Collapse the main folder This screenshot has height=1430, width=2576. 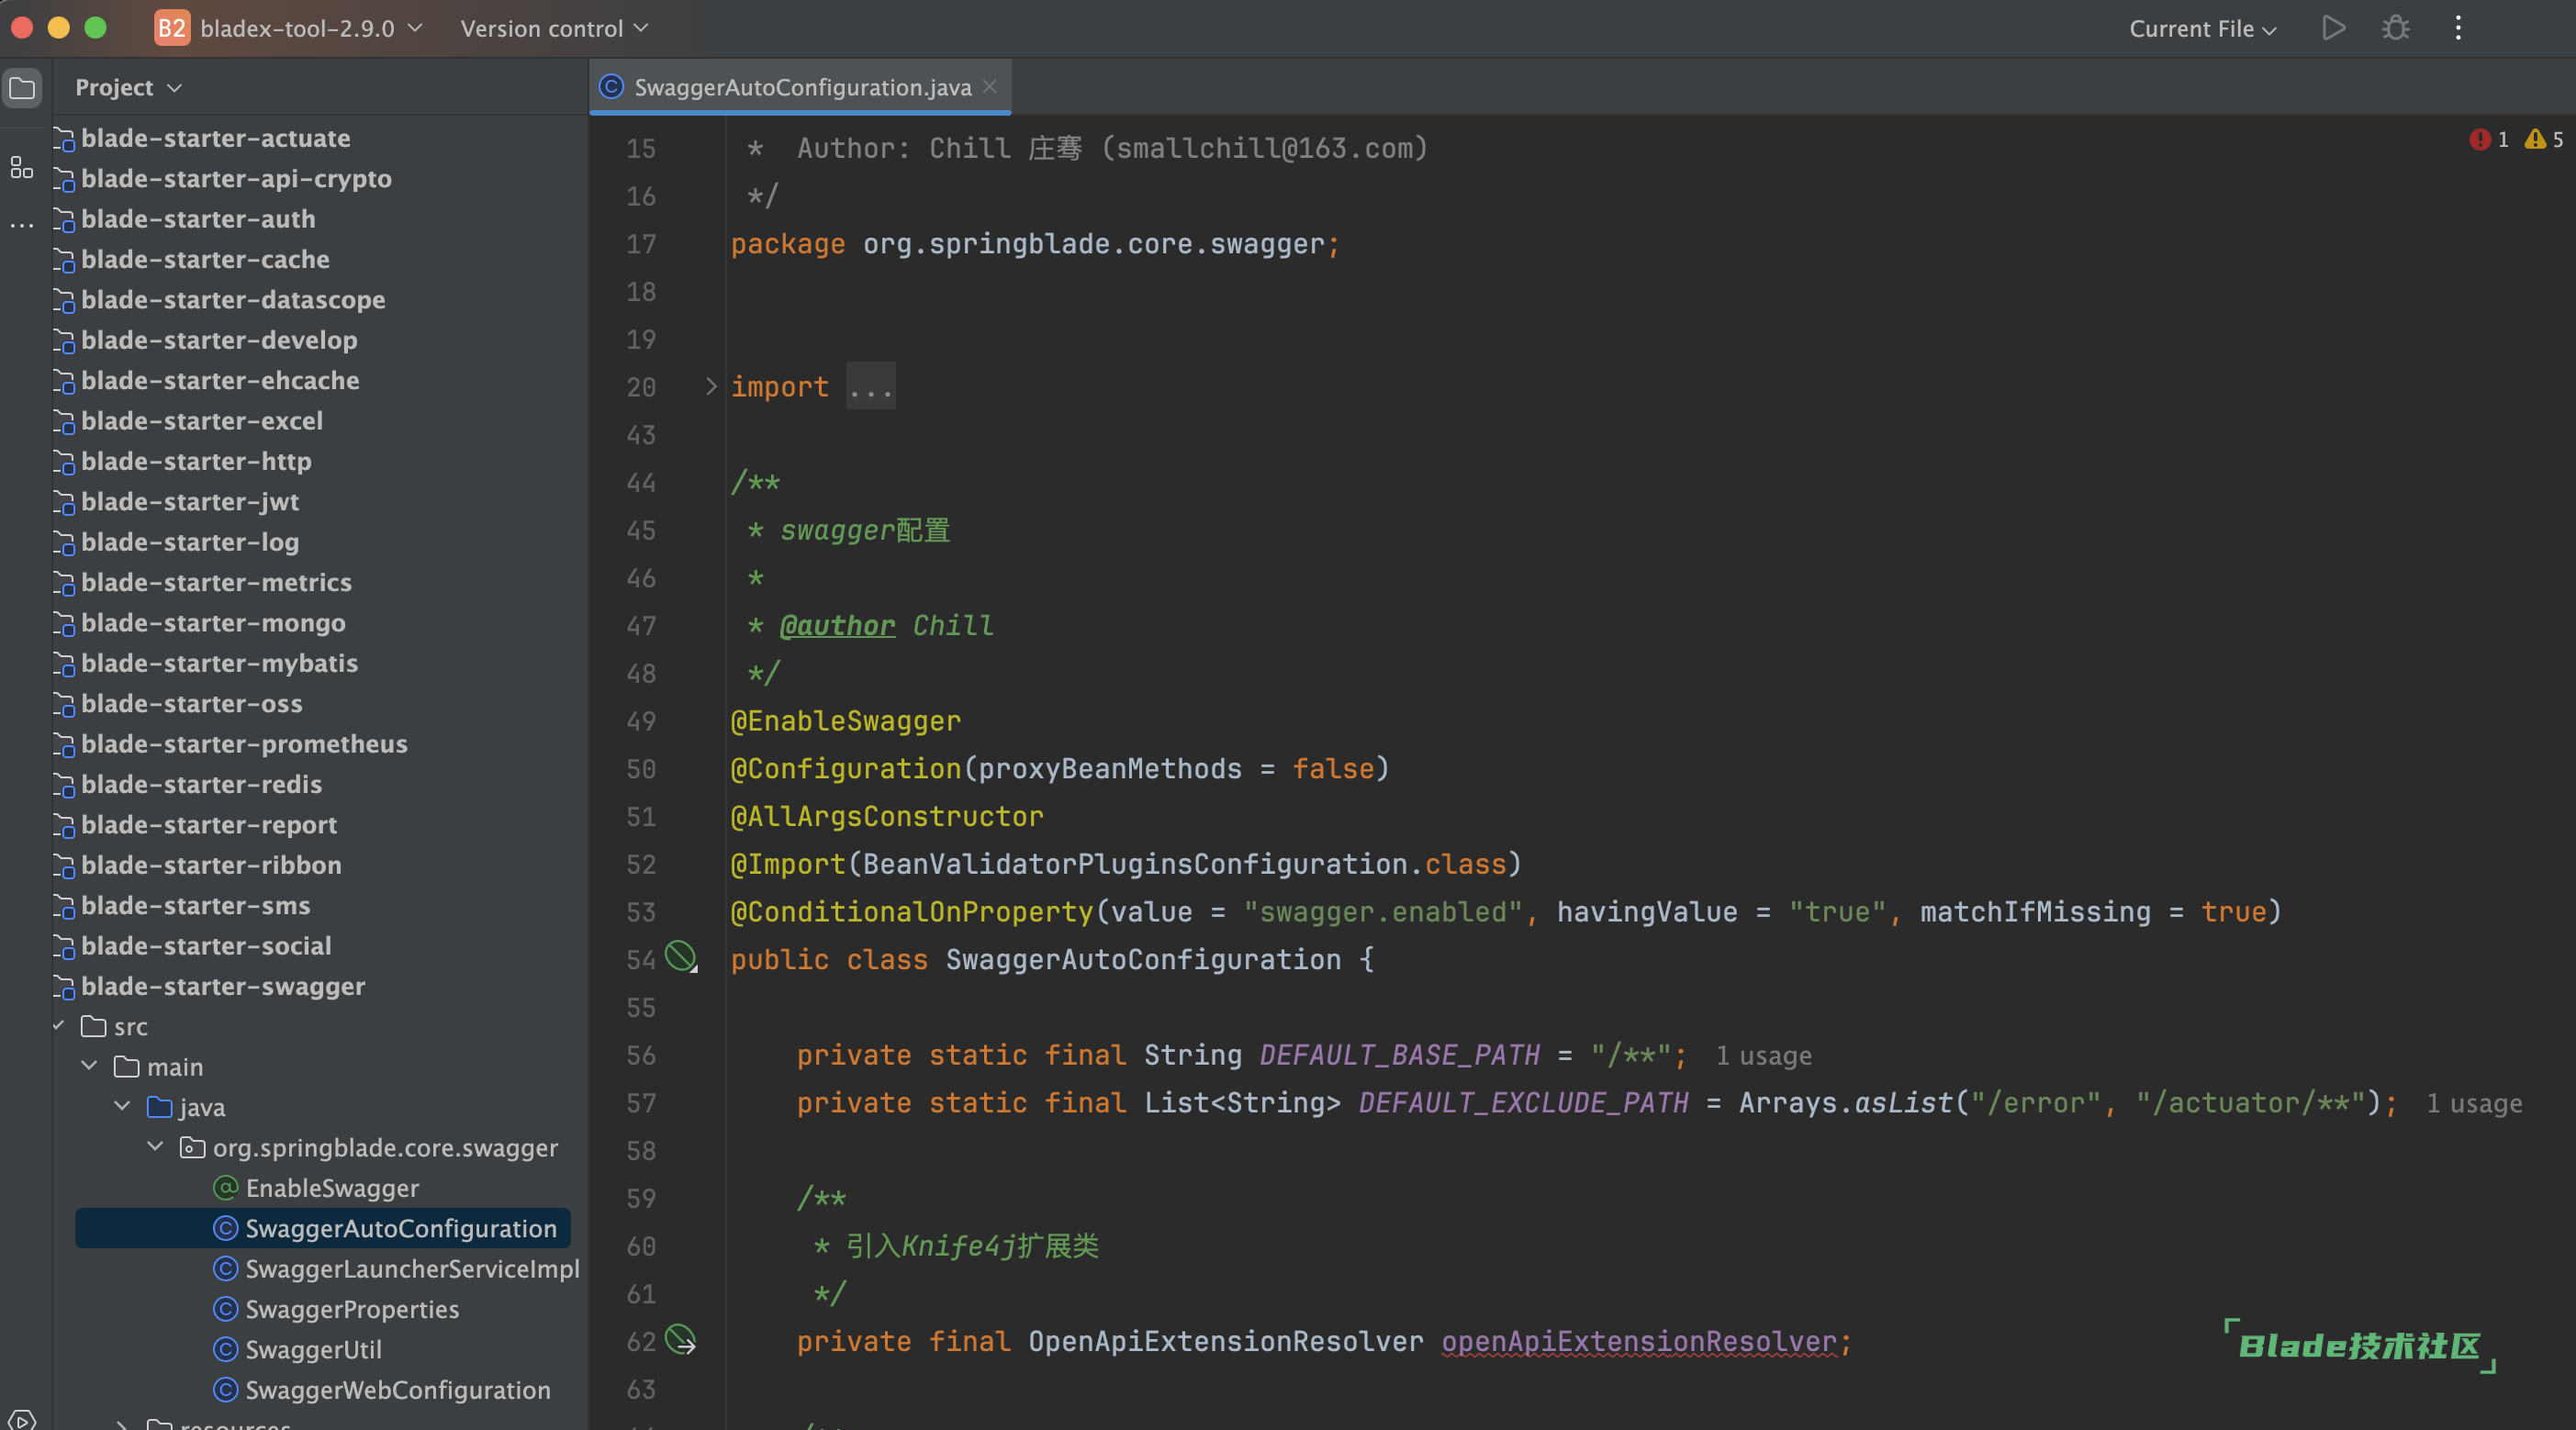[90, 1066]
